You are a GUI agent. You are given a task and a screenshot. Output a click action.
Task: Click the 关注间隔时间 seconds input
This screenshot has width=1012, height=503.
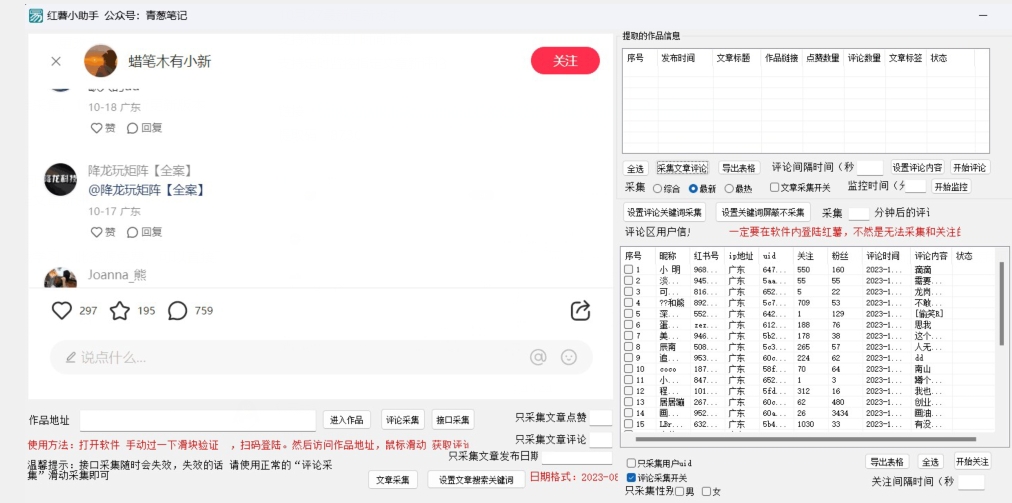971,482
